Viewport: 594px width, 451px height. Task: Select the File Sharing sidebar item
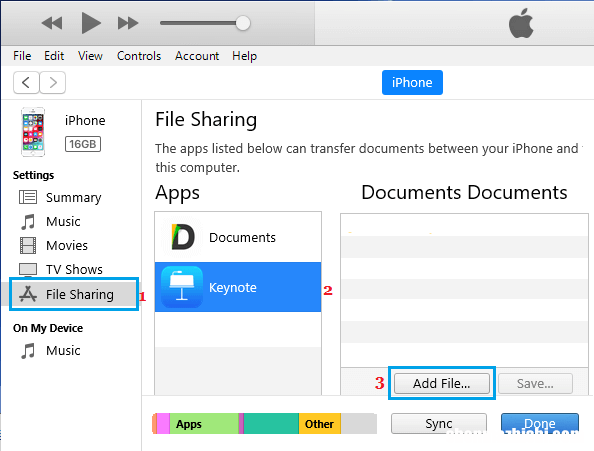click(74, 294)
